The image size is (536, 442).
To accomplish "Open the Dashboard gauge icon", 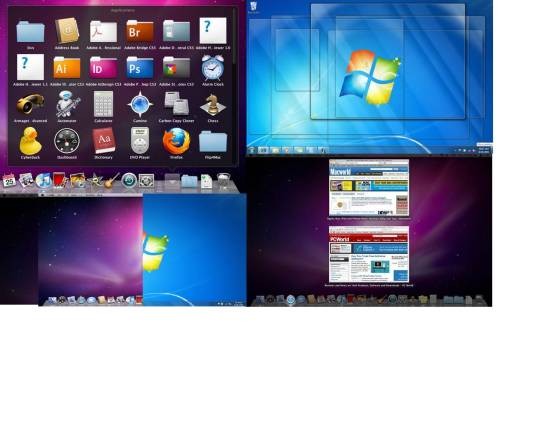I will point(67,141).
